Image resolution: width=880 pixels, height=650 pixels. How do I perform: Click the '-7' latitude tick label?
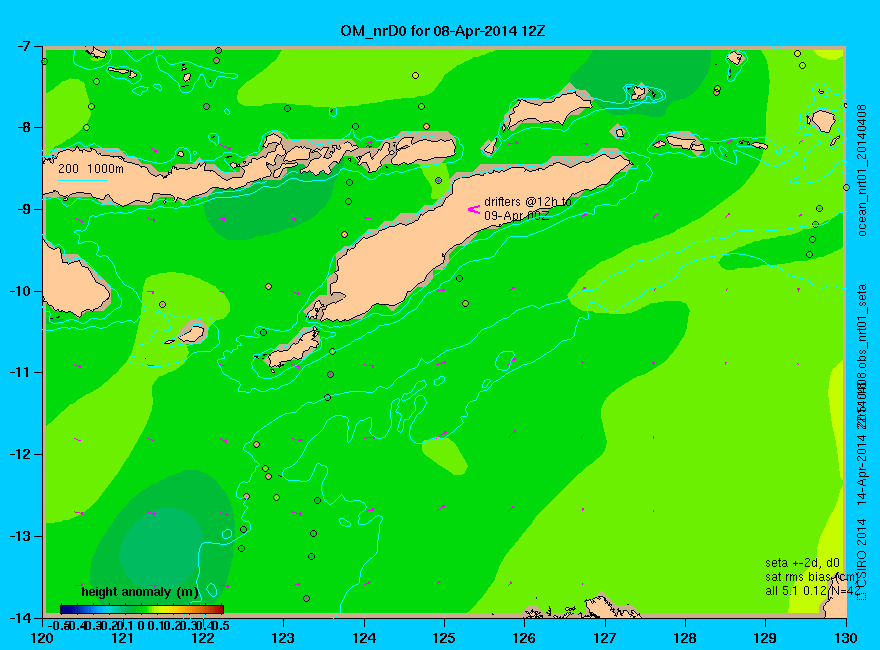[x=26, y=47]
